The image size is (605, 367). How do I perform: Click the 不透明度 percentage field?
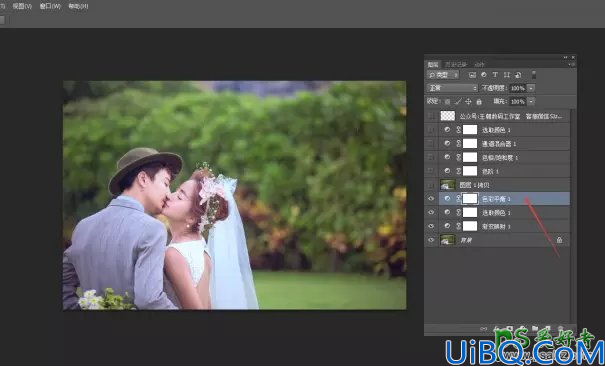(x=517, y=88)
